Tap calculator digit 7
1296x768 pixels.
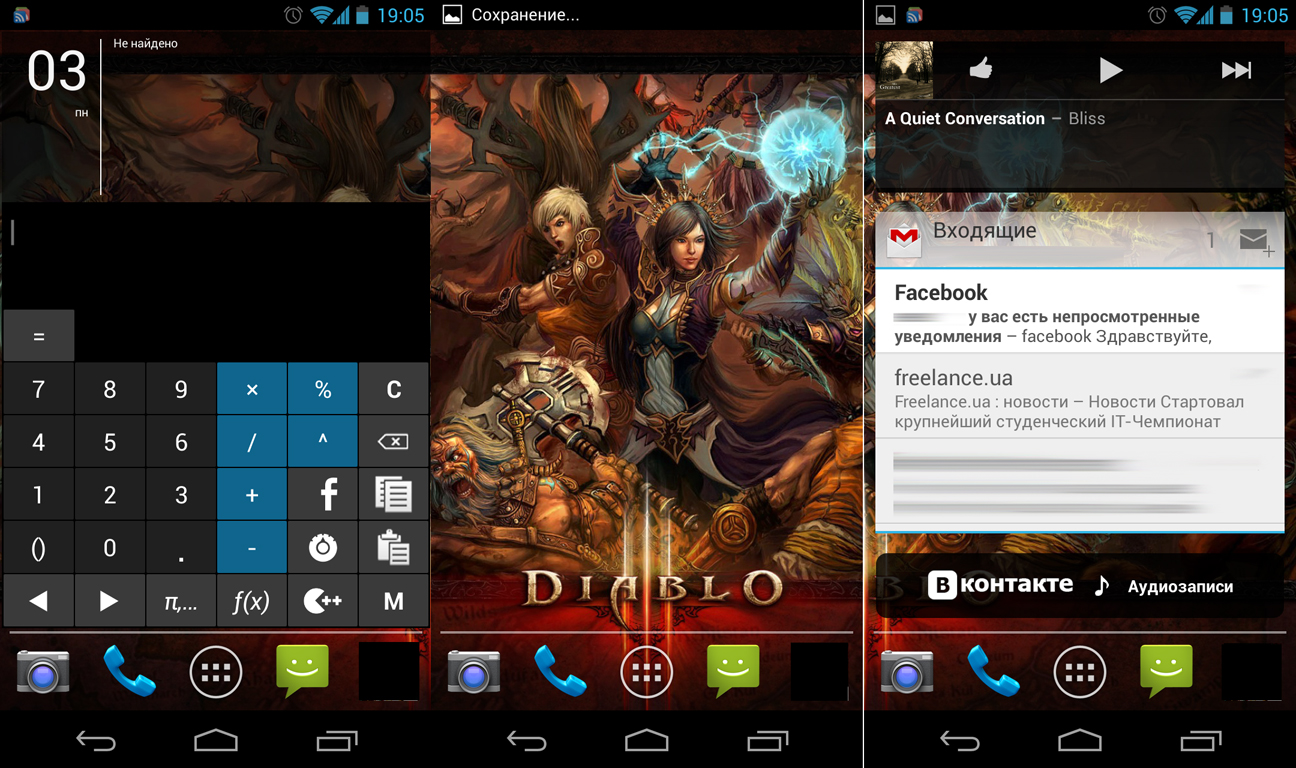(x=38, y=389)
